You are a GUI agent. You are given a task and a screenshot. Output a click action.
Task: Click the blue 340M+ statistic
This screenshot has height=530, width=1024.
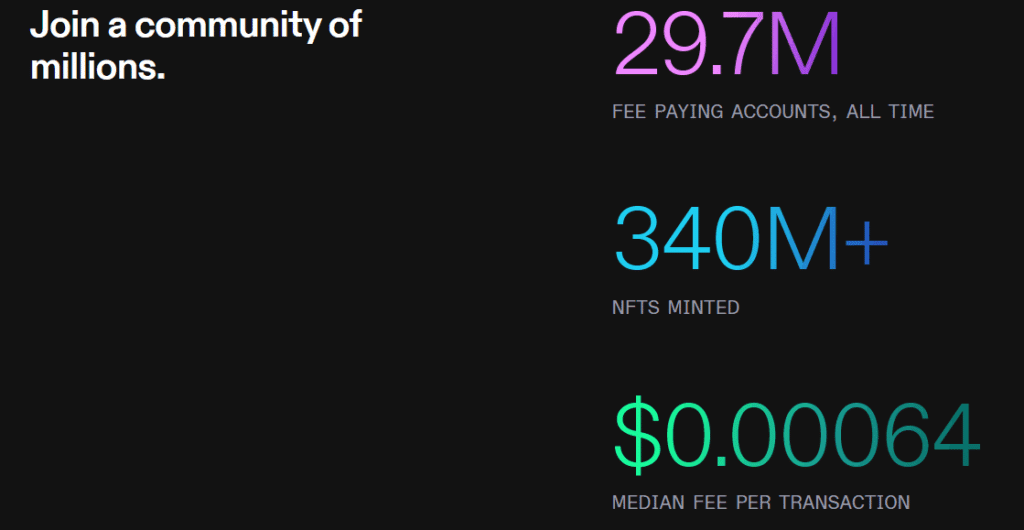point(750,238)
